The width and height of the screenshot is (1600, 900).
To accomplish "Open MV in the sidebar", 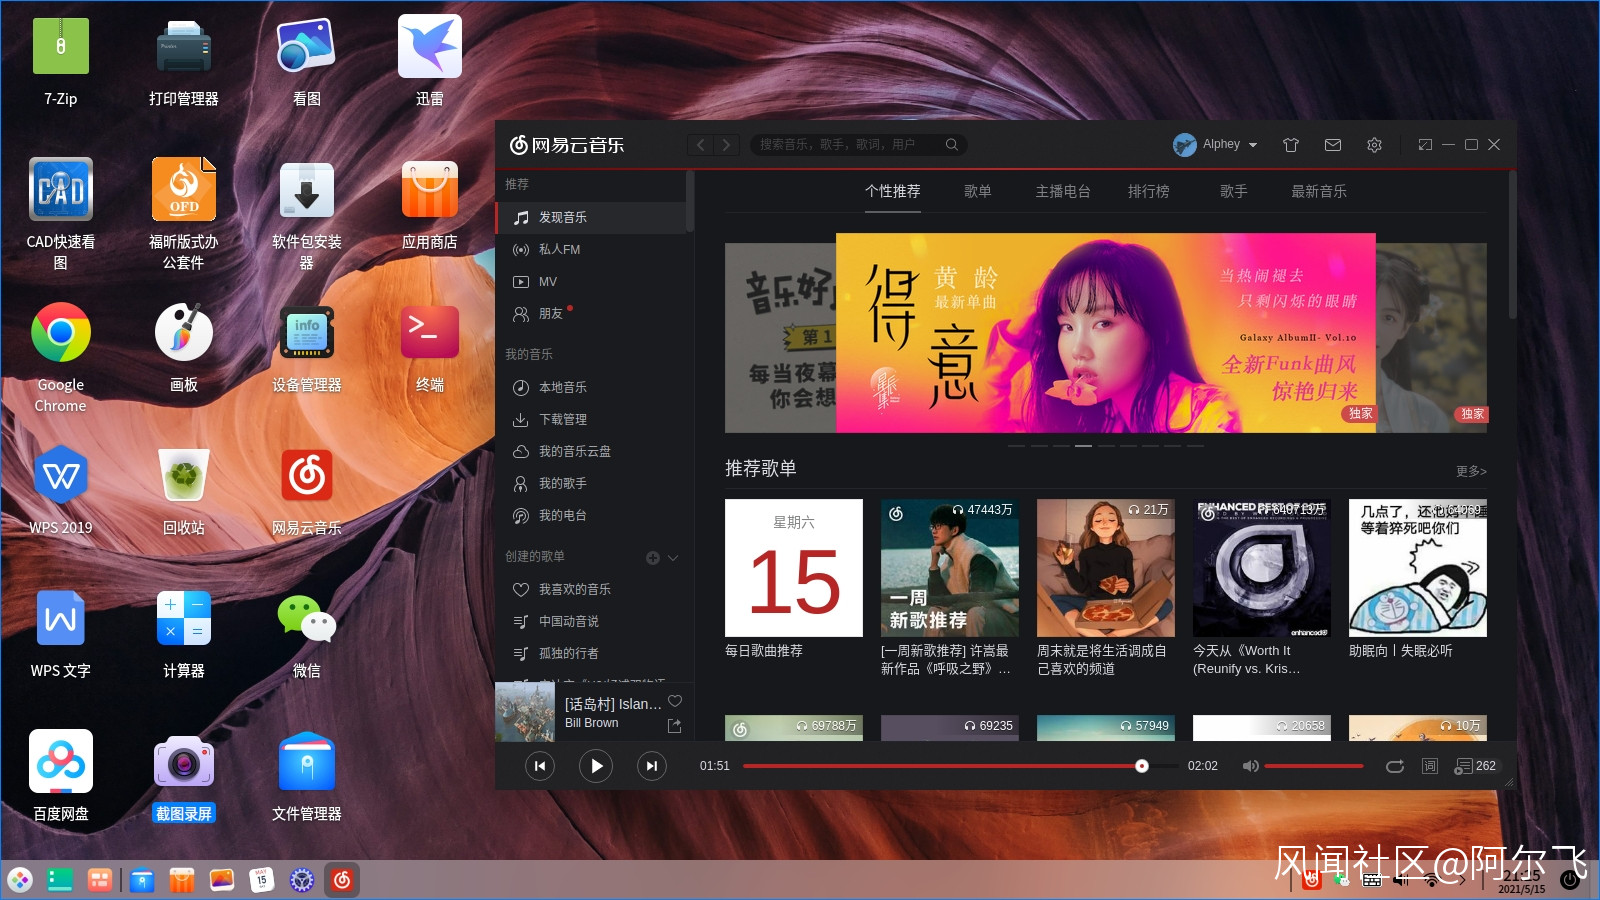I will (x=591, y=282).
